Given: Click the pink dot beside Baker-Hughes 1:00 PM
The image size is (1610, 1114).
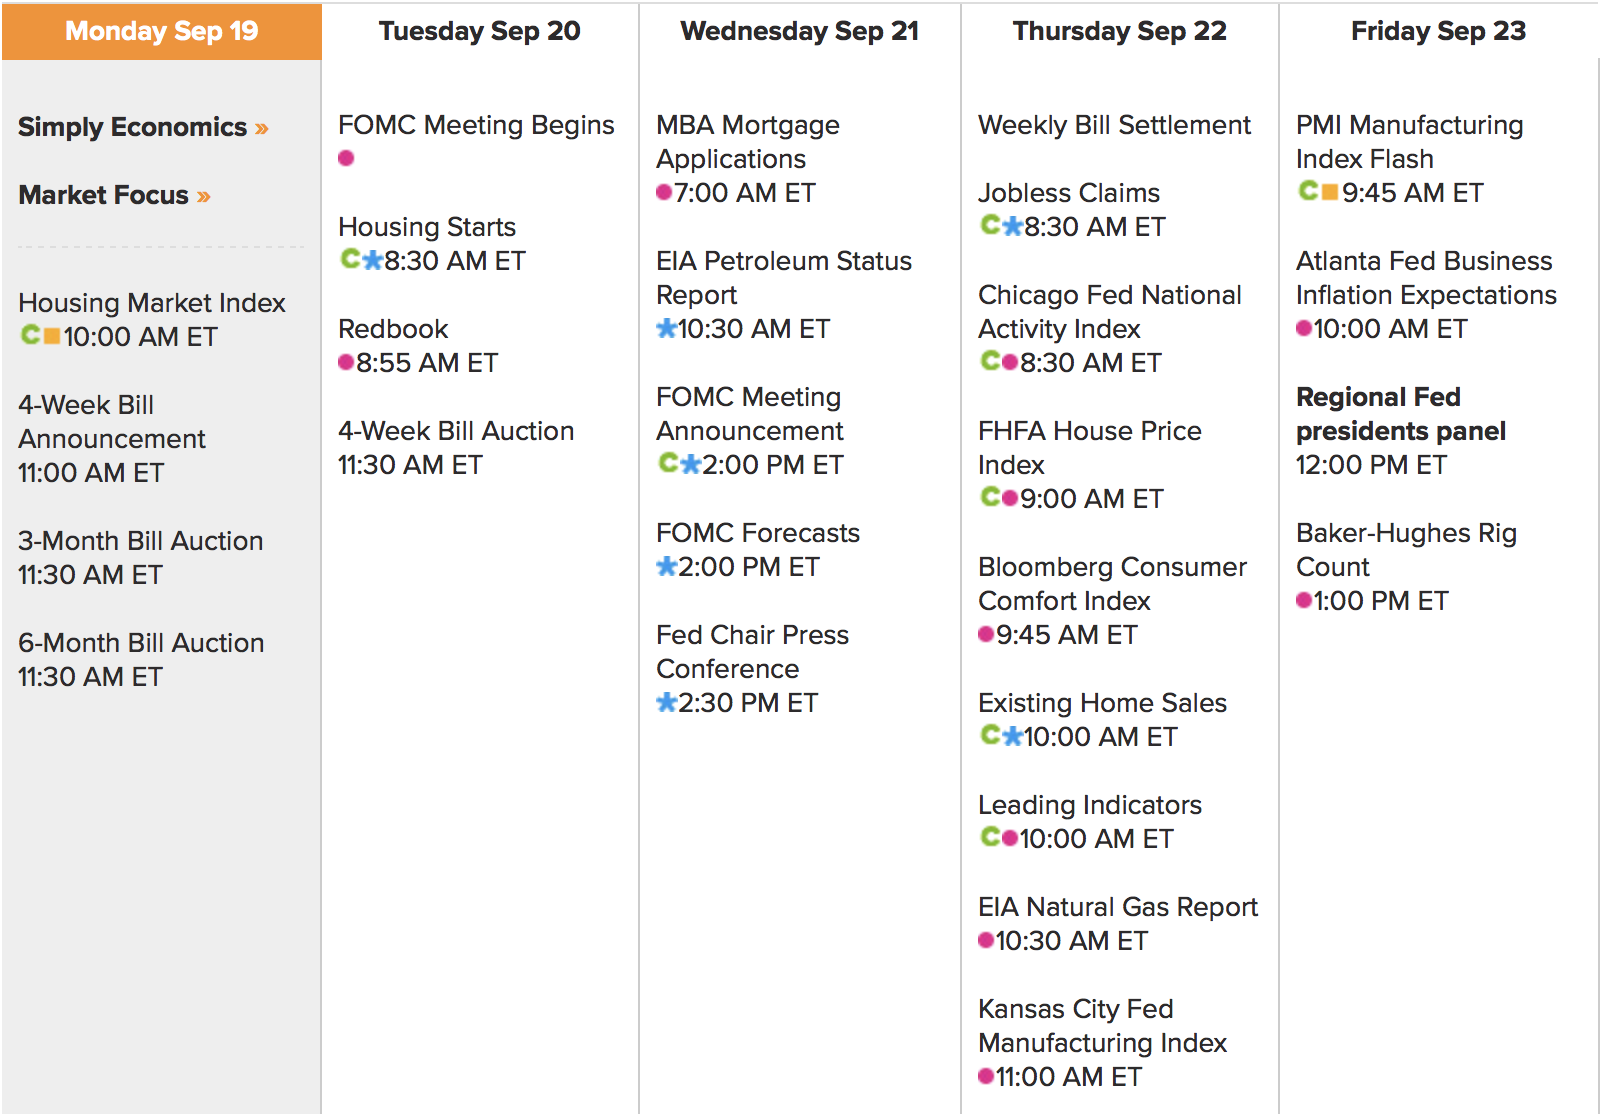Looking at the screenshot, I should [x=1304, y=600].
